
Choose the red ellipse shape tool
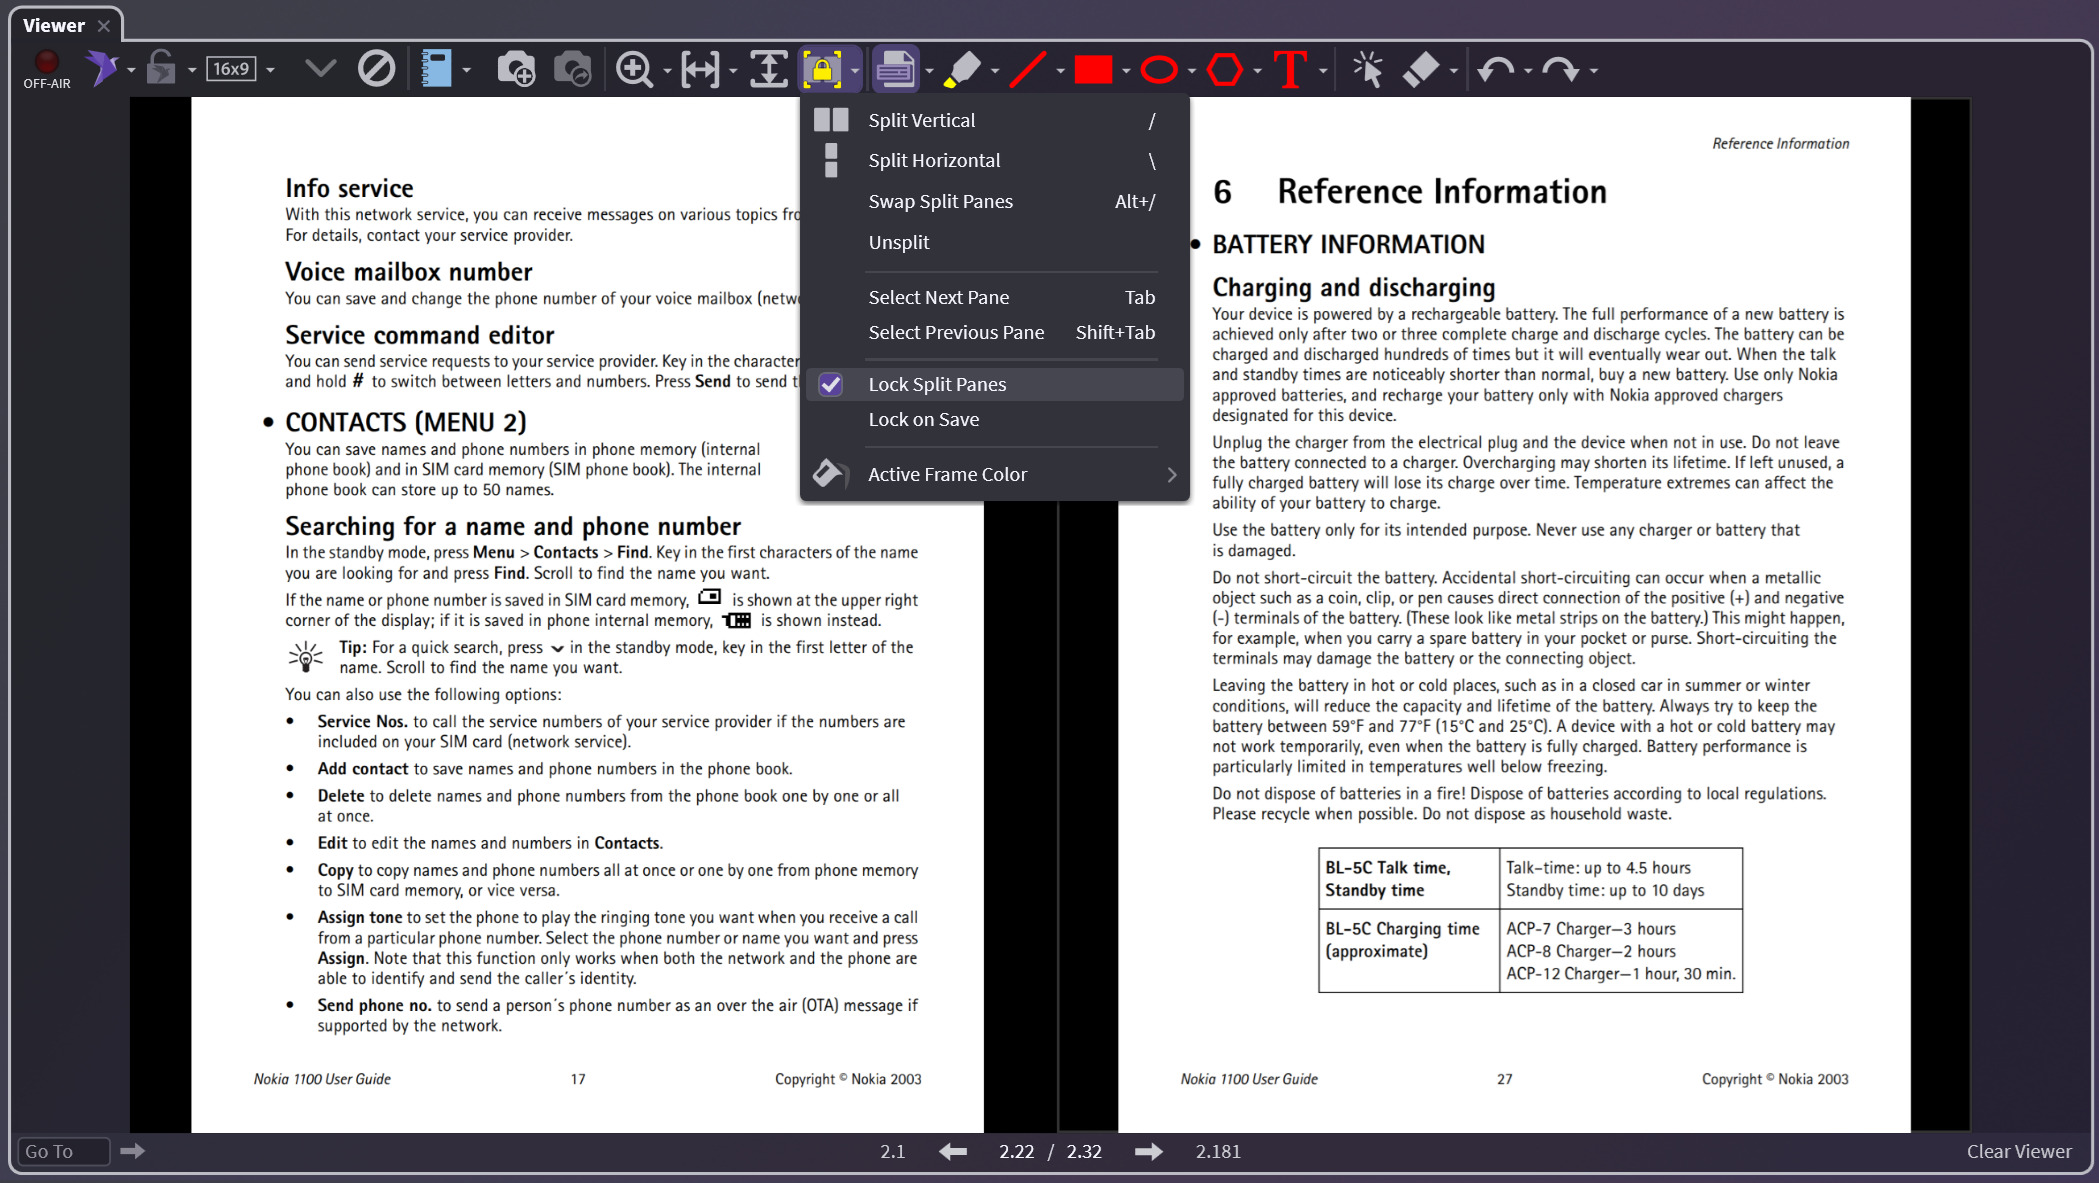coord(1158,69)
